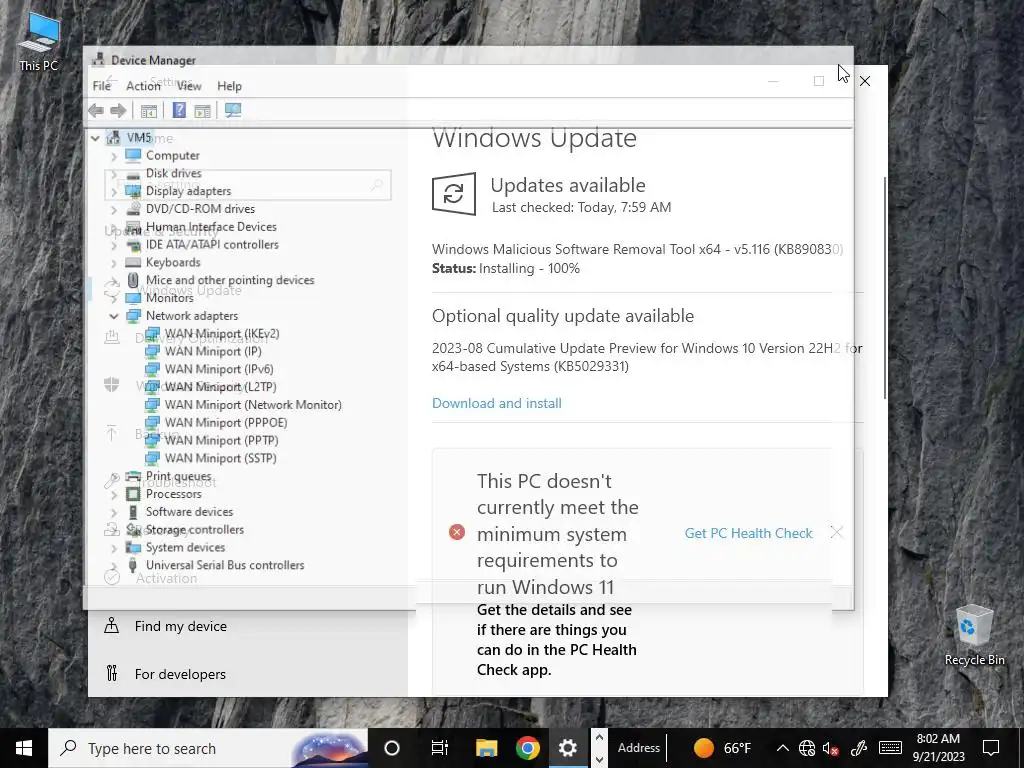Open the notifications action center
The height and width of the screenshot is (768, 1024).
991,748
